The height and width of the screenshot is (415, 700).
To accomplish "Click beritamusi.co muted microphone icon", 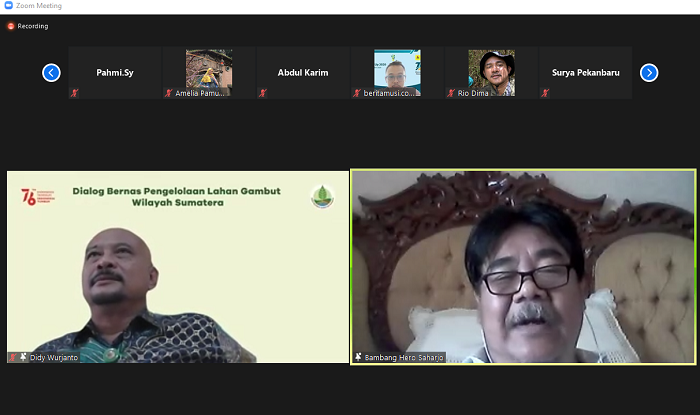I will 357,93.
